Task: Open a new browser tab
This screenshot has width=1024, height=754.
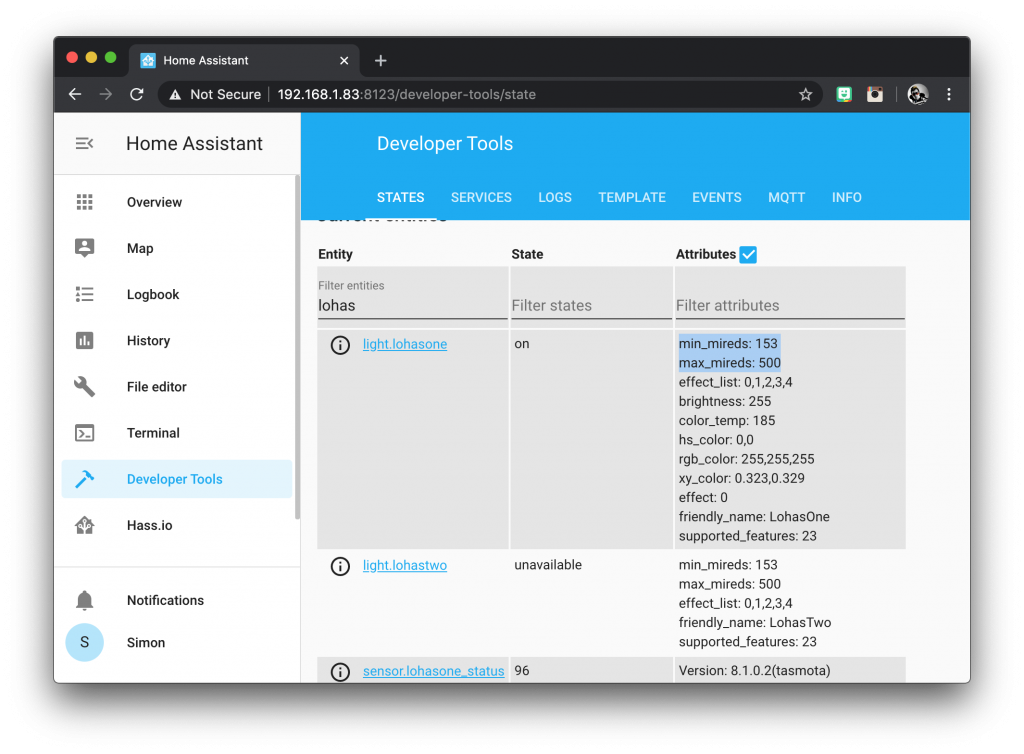Action: coord(381,61)
